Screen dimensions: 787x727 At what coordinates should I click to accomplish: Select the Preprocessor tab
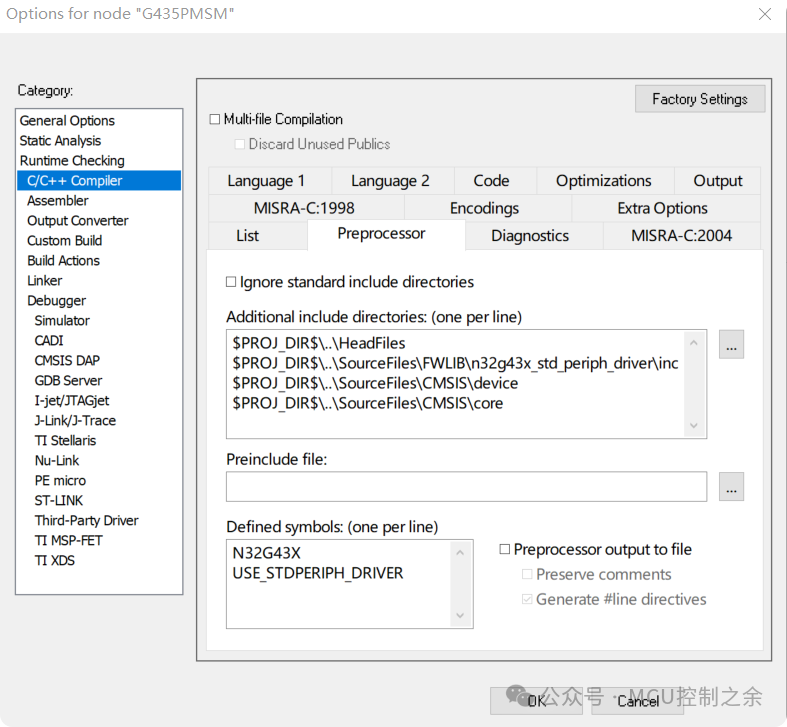pyautogui.click(x=386, y=234)
